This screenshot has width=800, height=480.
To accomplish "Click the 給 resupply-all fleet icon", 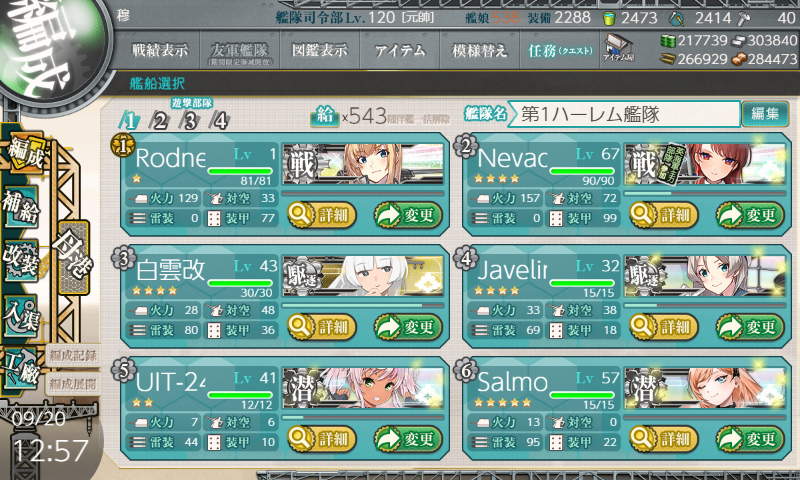I will coord(325,116).
